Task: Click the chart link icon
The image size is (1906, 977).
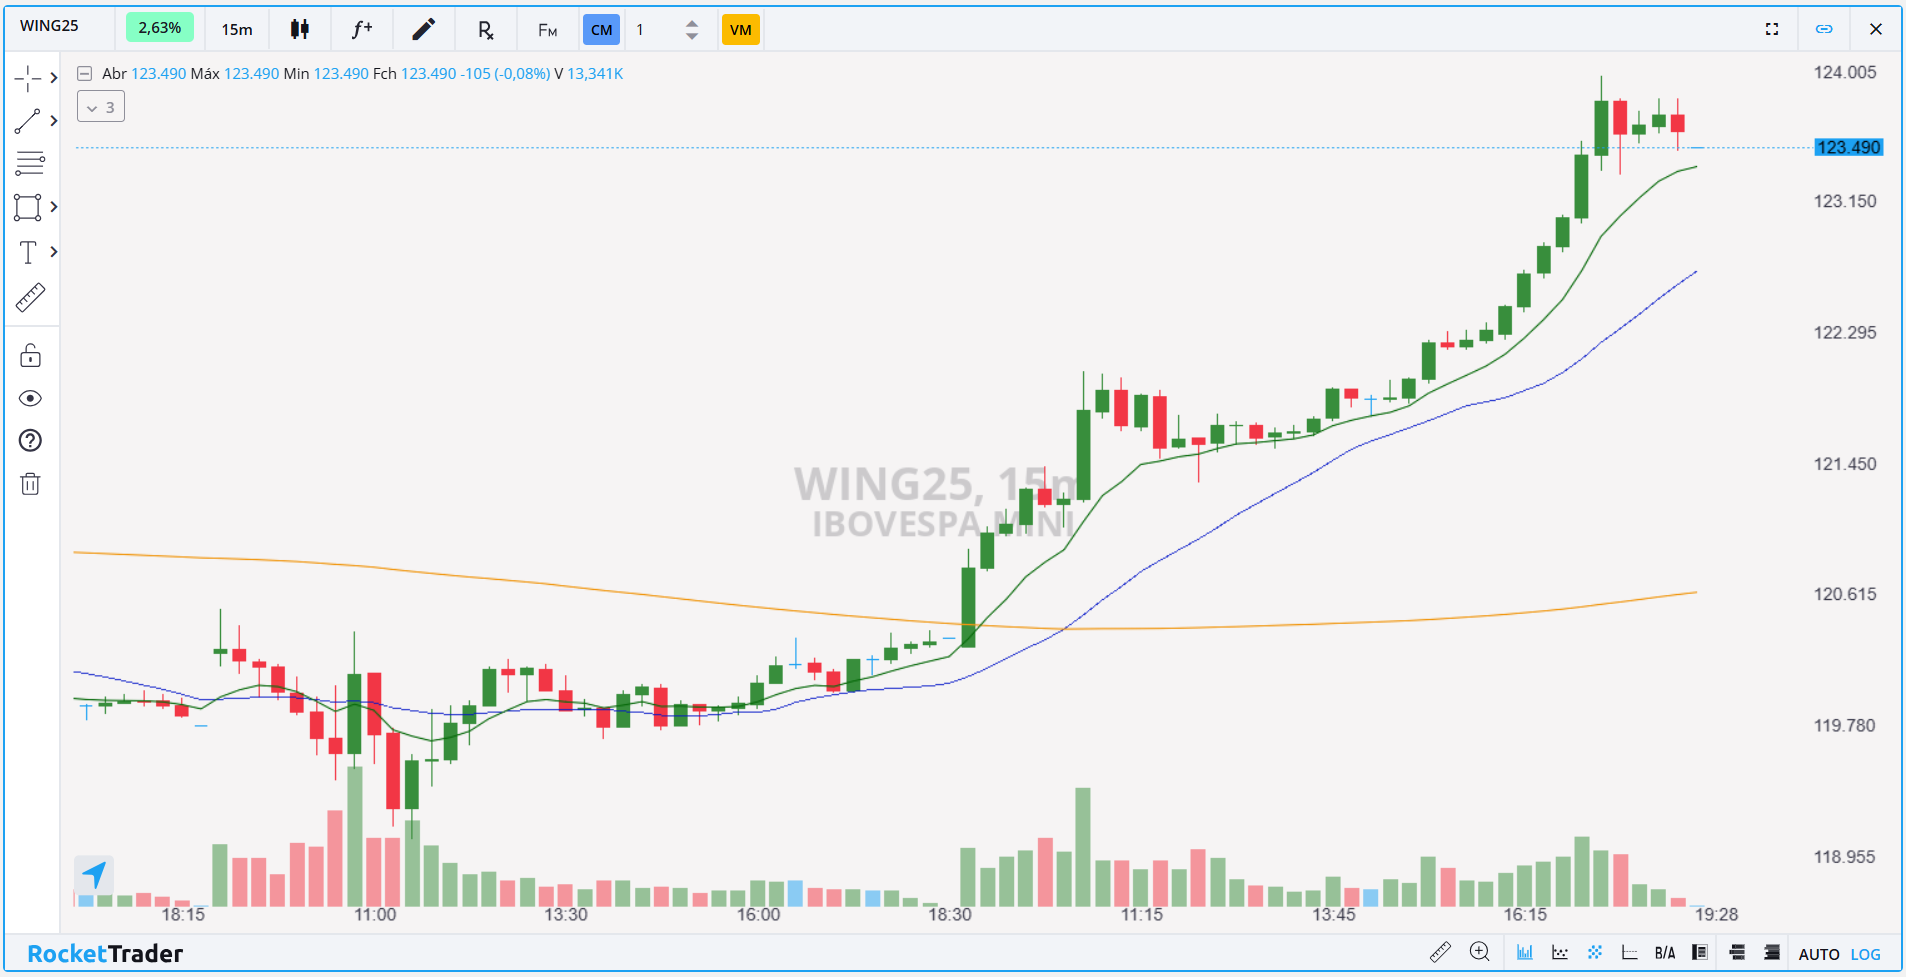Action: pyautogui.click(x=1824, y=29)
